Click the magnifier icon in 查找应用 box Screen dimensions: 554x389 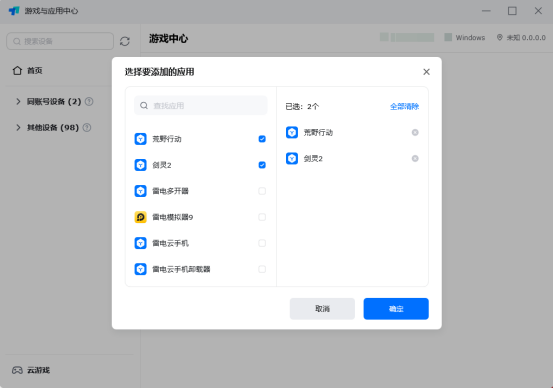(x=144, y=106)
